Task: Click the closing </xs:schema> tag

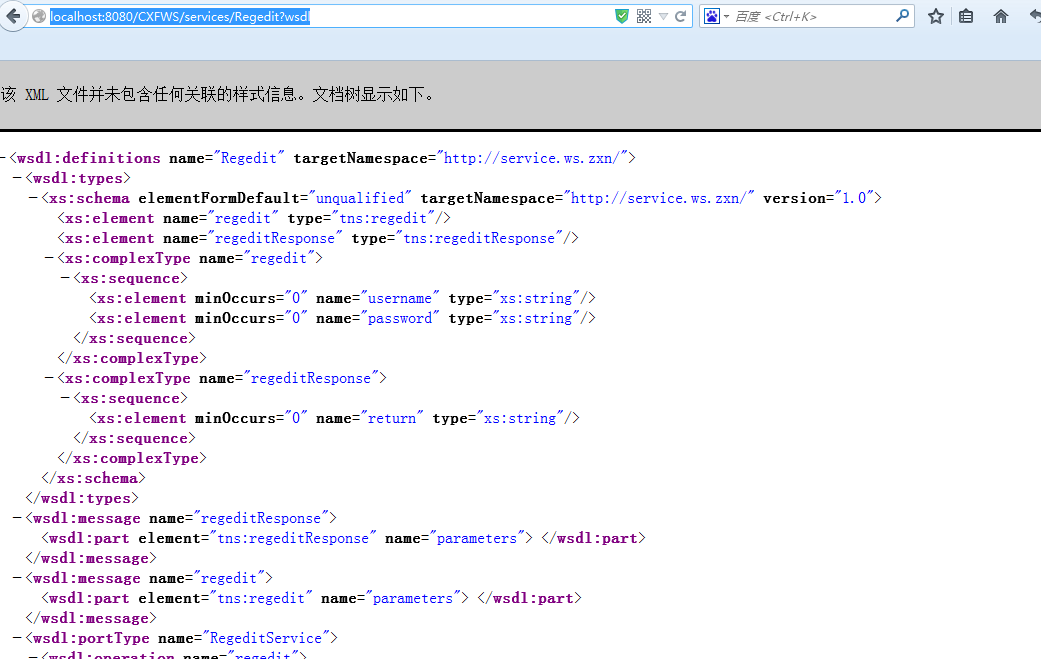Action: click(94, 478)
